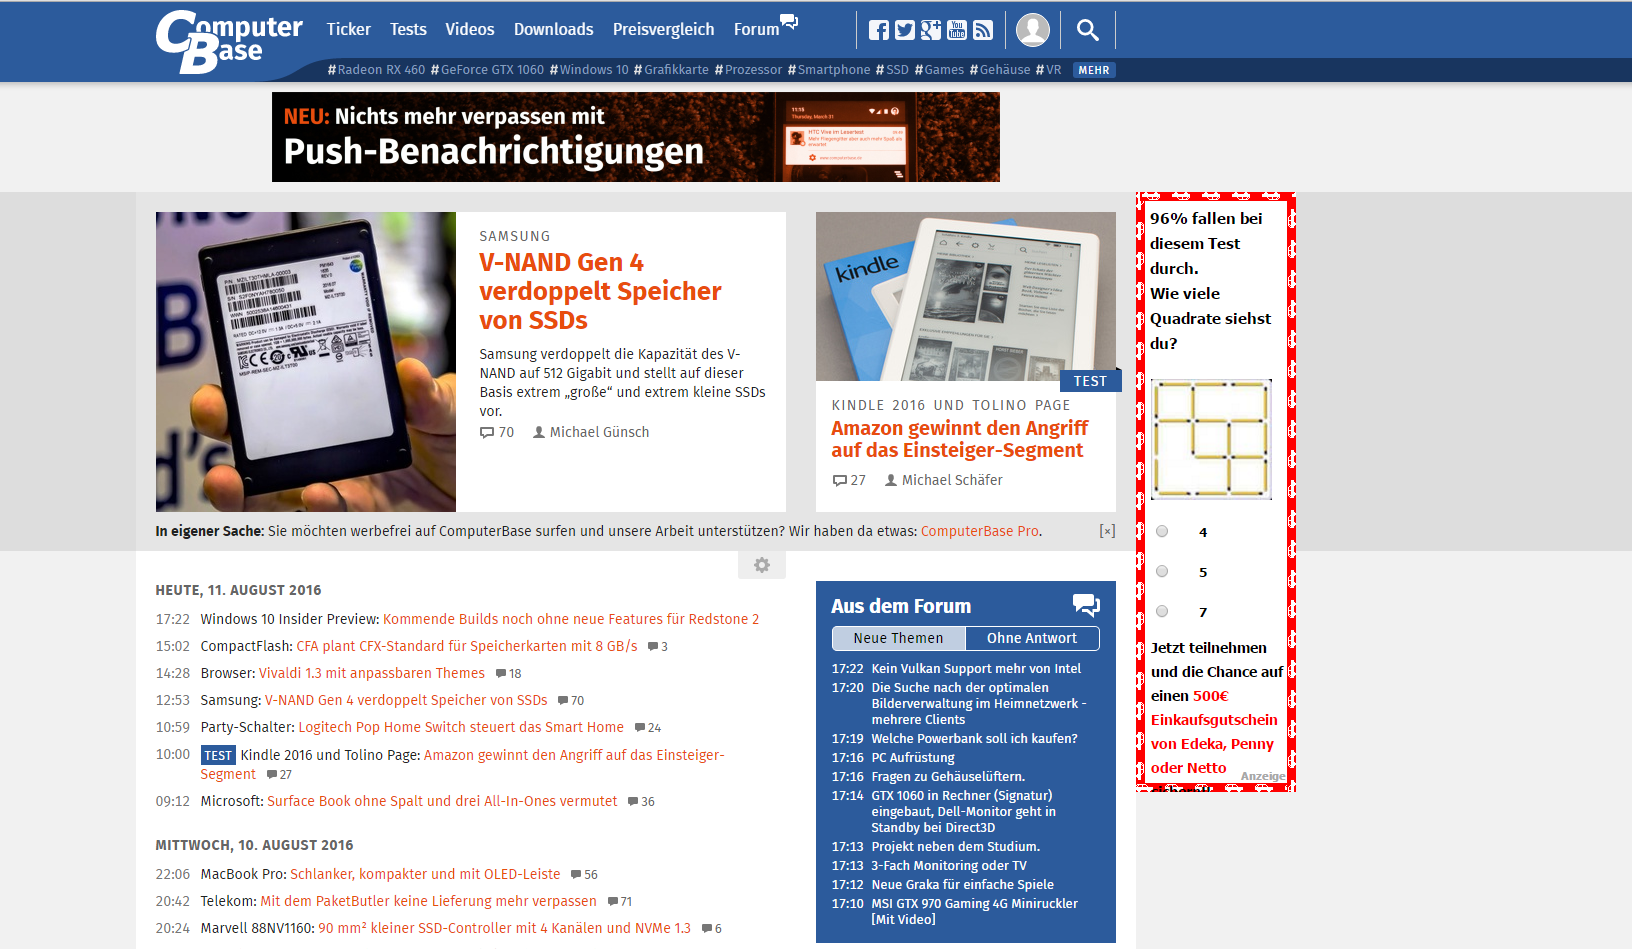Open the Tests menu
The image size is (1632, 949).
click(408, 29)
